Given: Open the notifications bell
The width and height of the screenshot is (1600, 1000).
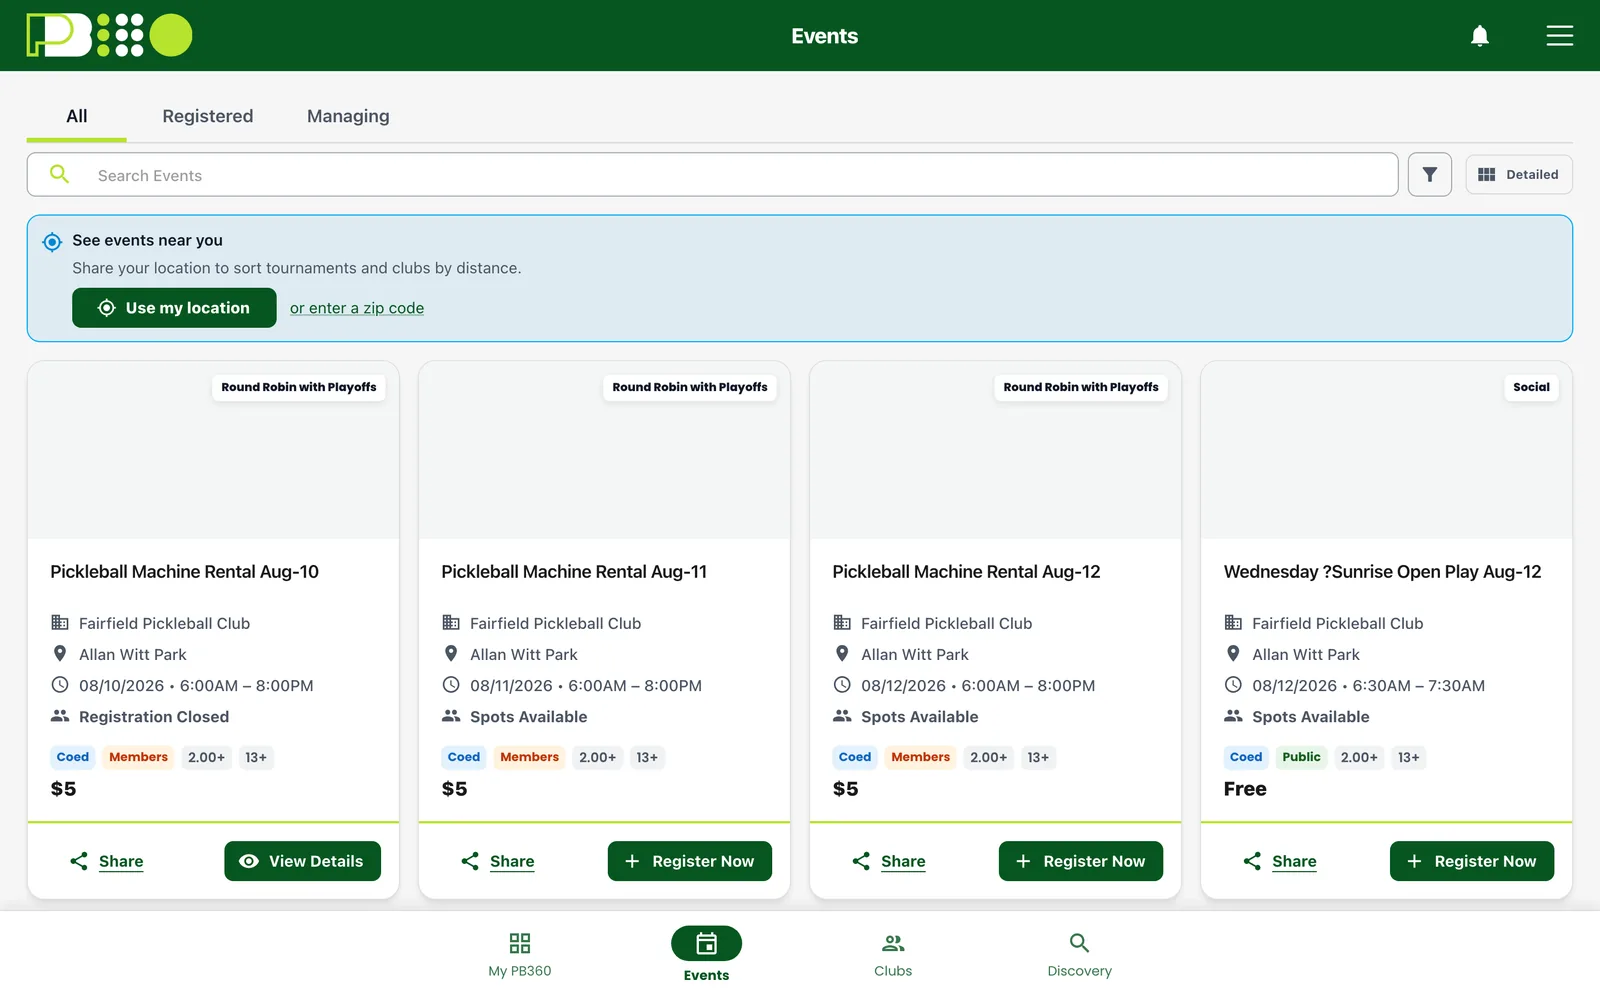Looking at the screenshot, I should click(x=1480, y=36).
